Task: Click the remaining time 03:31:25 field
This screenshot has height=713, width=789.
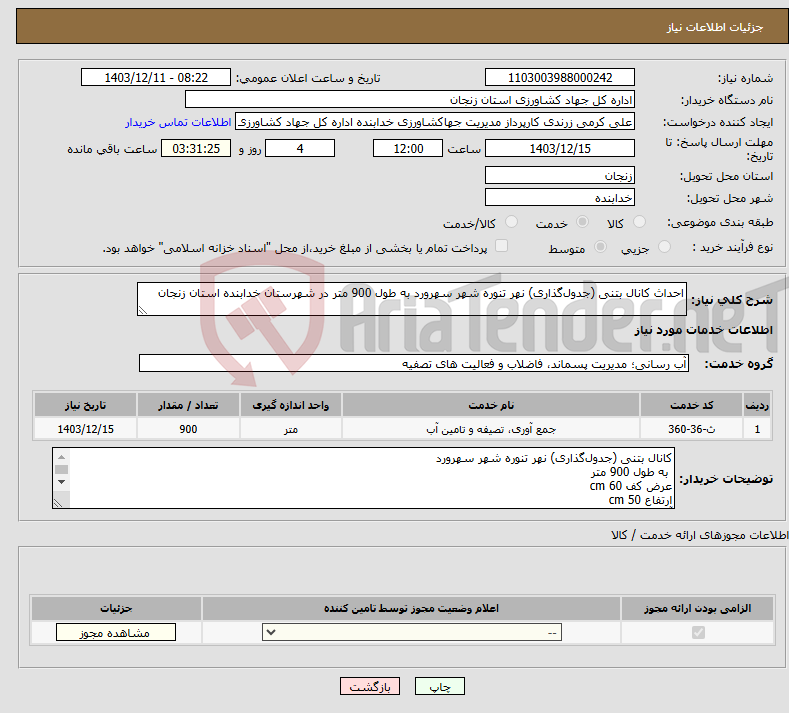Action: pyautogui.click(x=196, y=148)
